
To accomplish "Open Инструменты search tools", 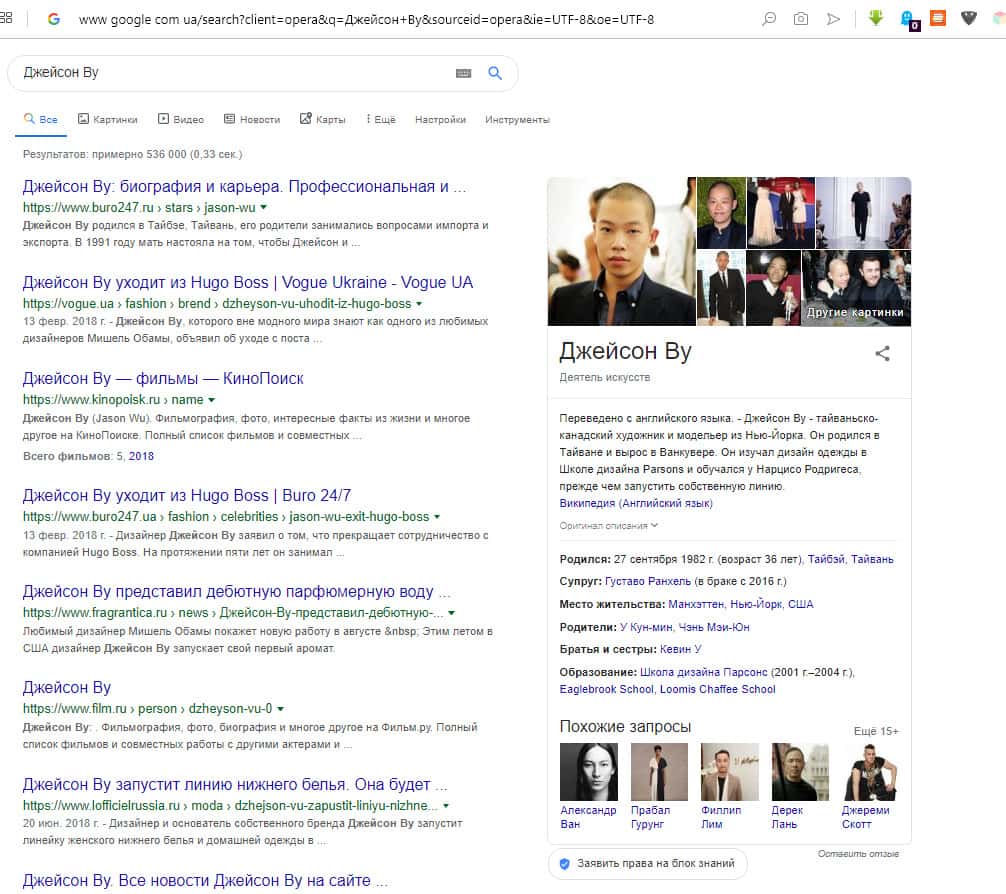I will (517, 119).
